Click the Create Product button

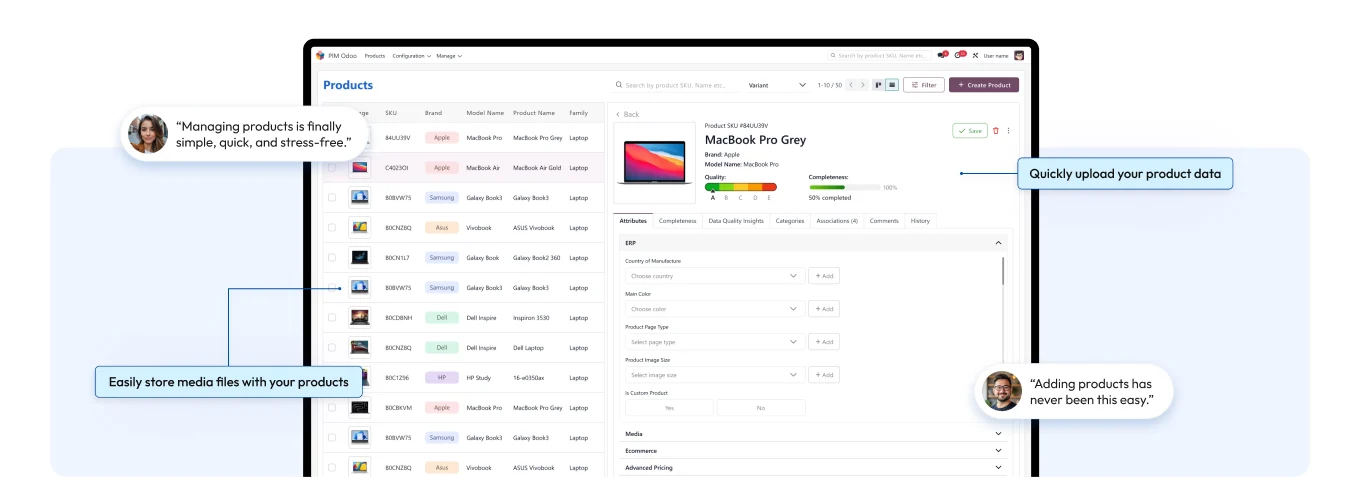pyautogui.click(x=983, y=85)
